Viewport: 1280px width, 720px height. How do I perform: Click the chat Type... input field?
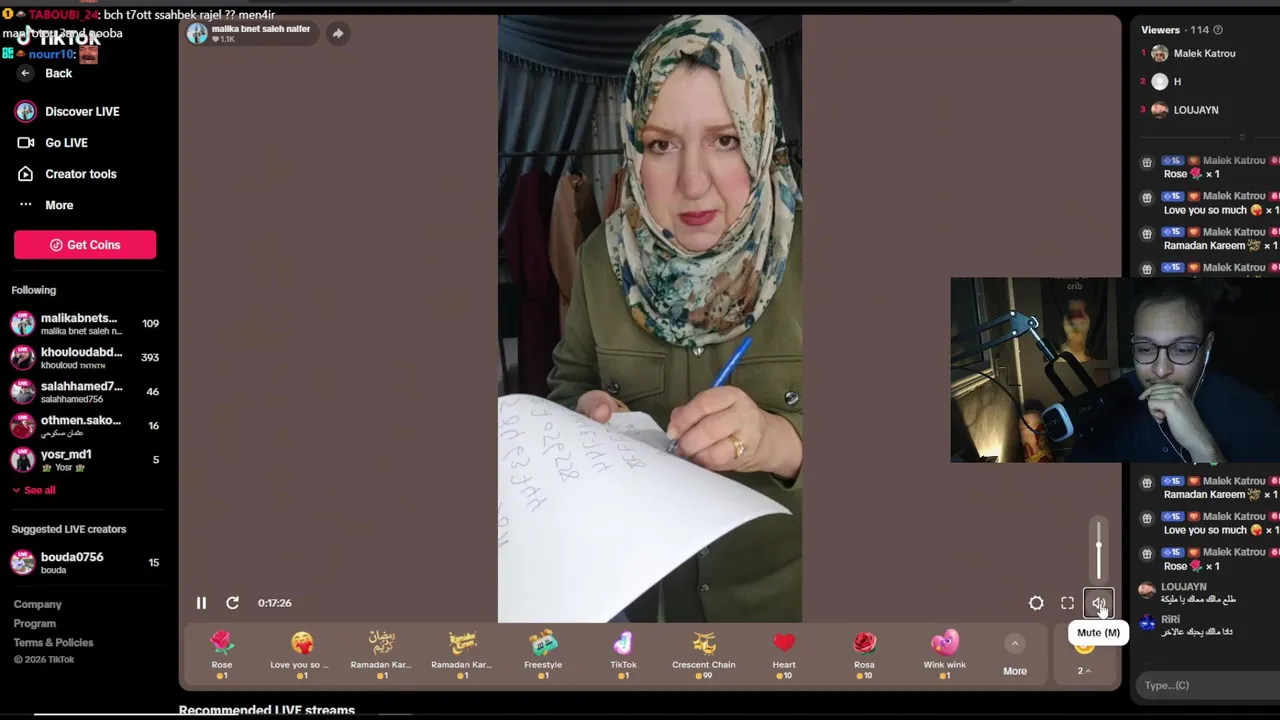tap(1208, 685)
